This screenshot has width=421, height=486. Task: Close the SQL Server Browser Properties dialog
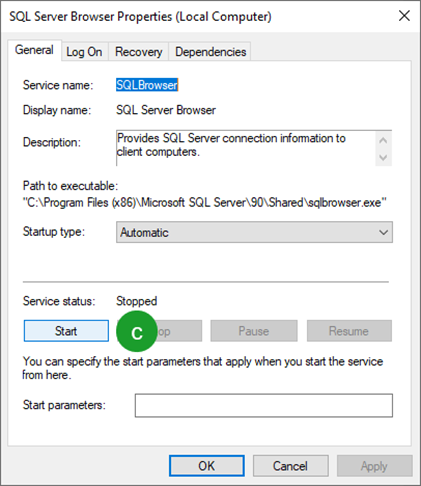click(x=404, y=16)
